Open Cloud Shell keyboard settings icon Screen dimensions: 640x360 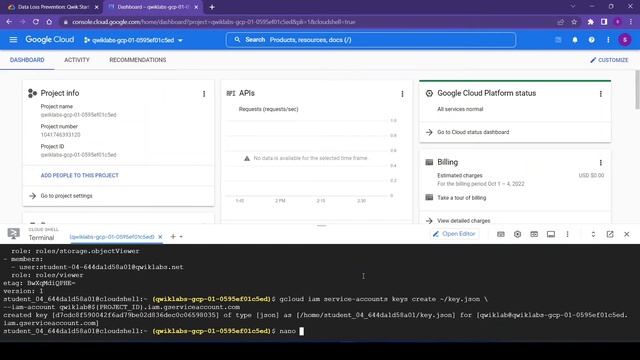coord(501,234)
